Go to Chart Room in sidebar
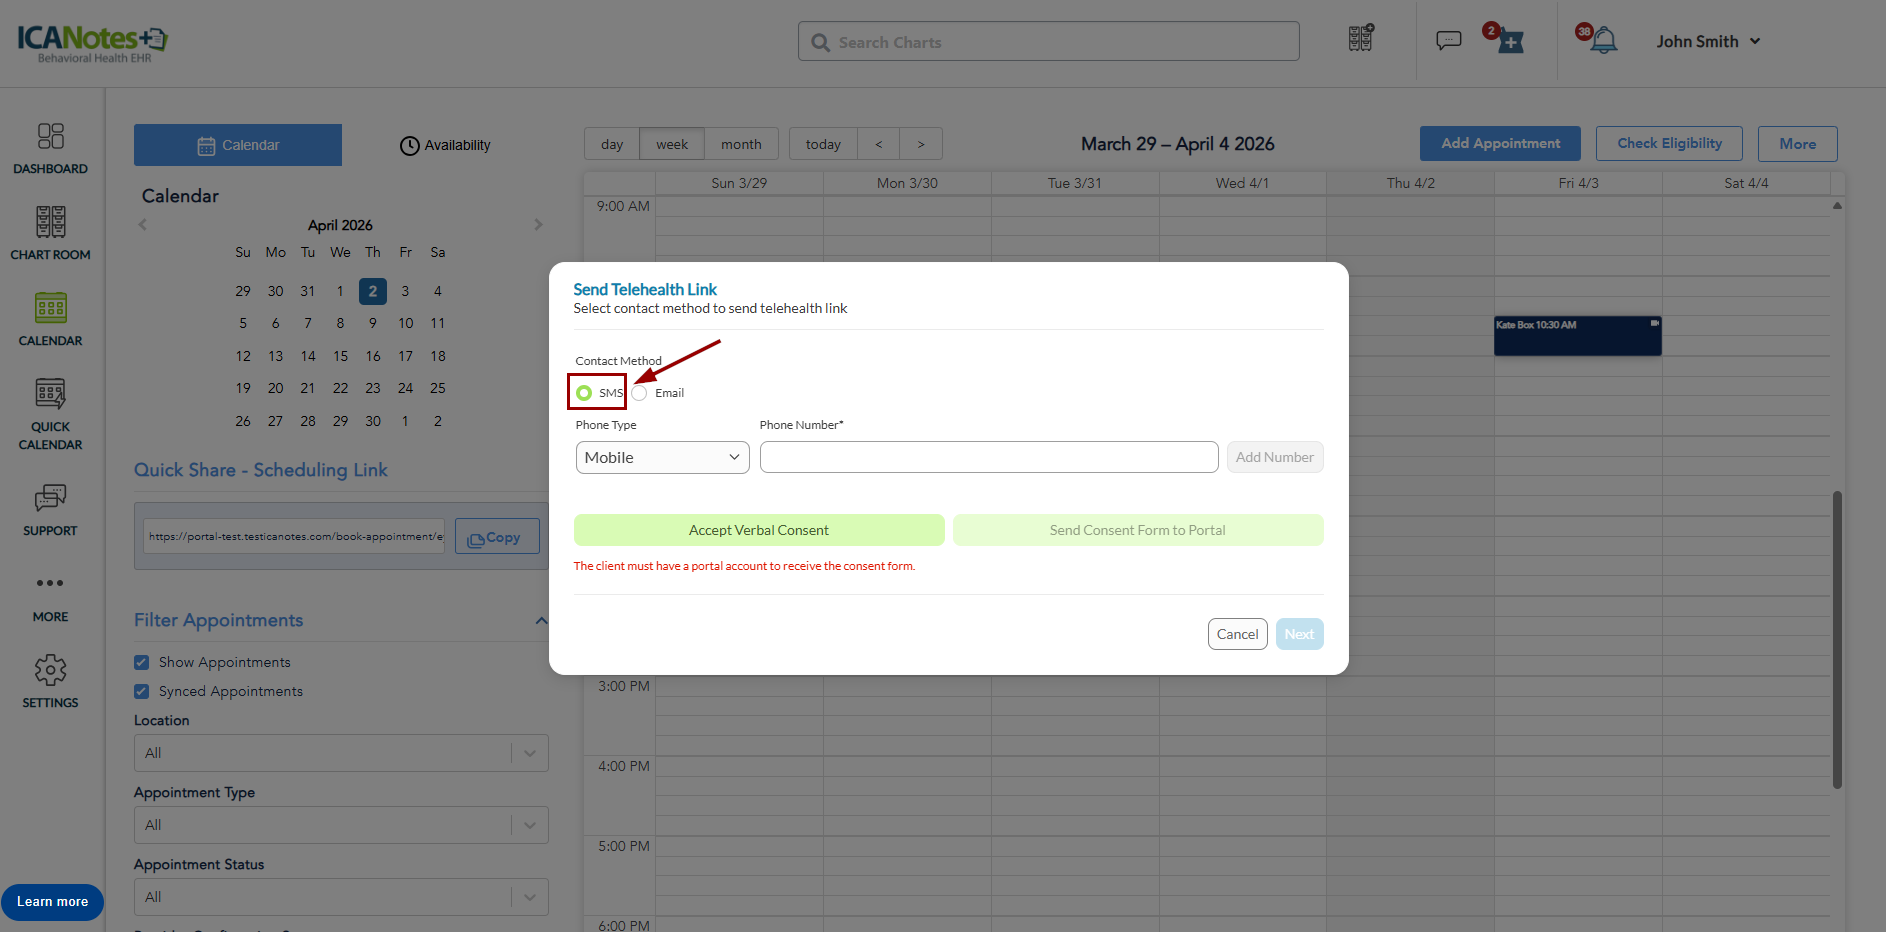This screenshot has height=932, width=1886. click(50, 233)
